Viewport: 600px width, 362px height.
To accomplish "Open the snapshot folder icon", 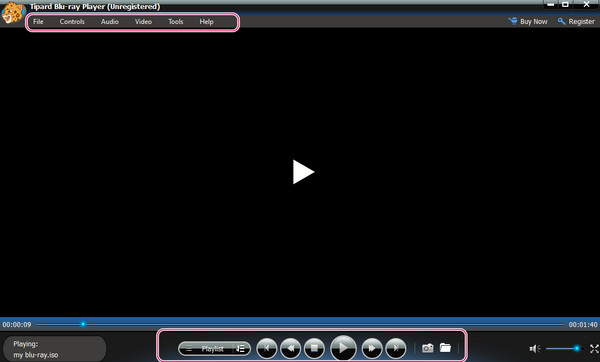I will click(x=445, y=347).
